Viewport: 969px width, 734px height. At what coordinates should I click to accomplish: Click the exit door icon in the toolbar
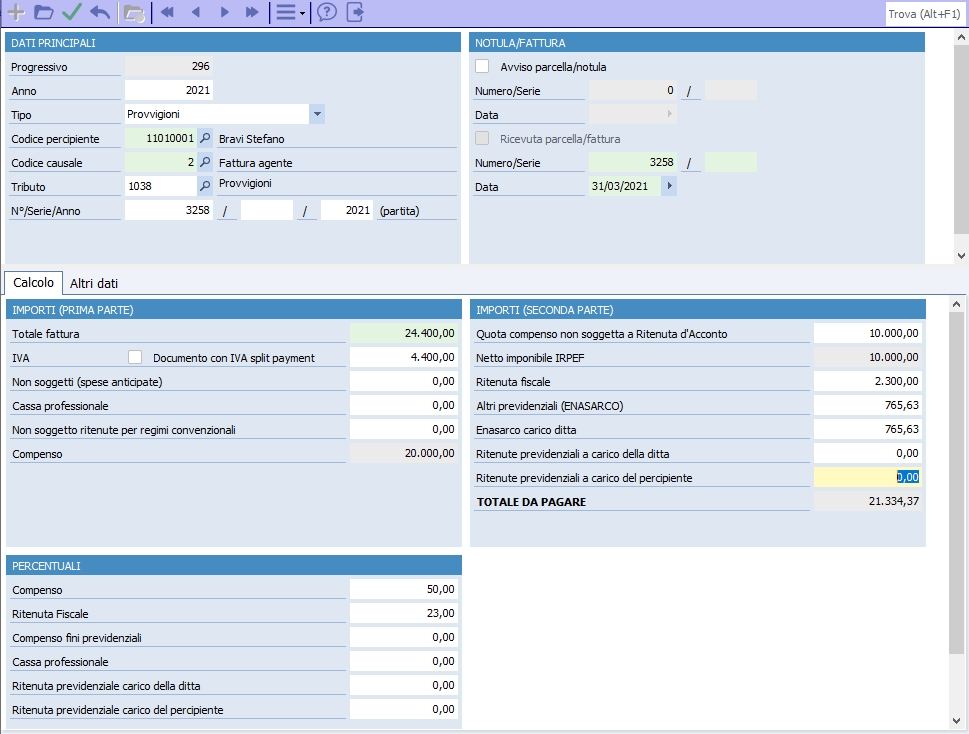355,13
